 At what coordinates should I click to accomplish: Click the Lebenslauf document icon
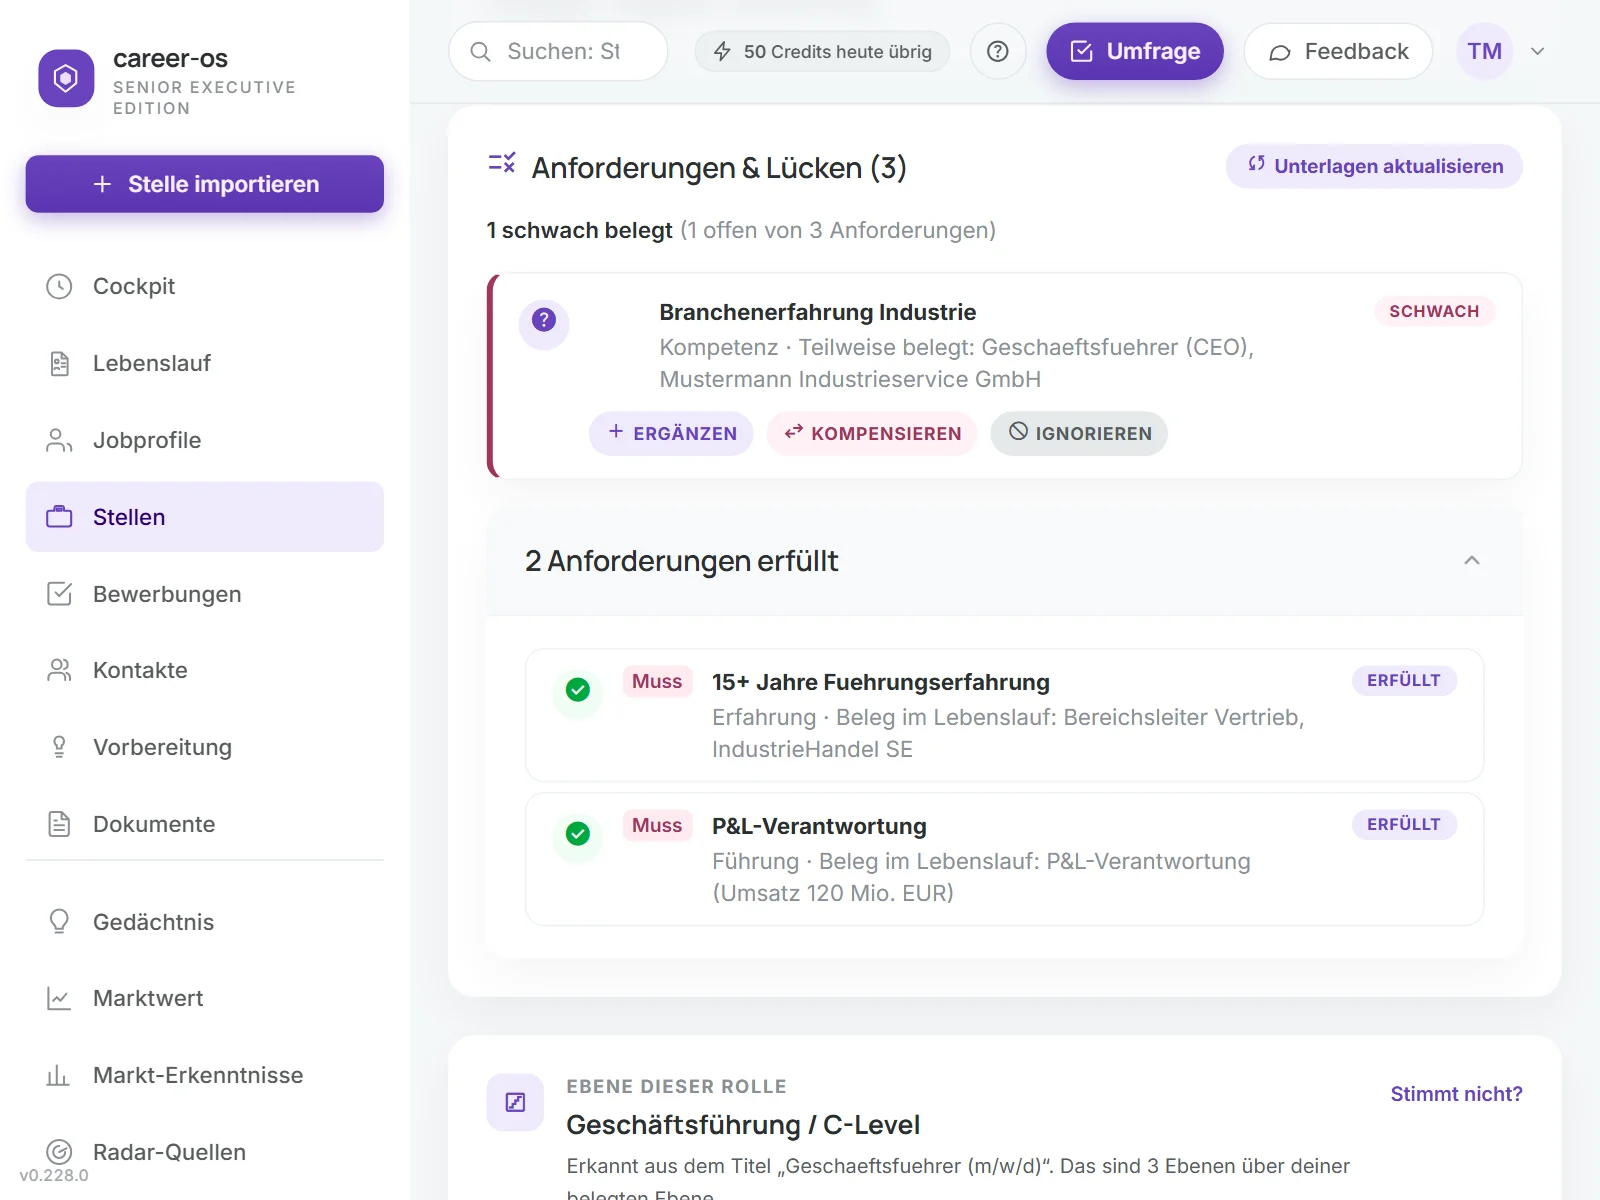tap(59, 363)
